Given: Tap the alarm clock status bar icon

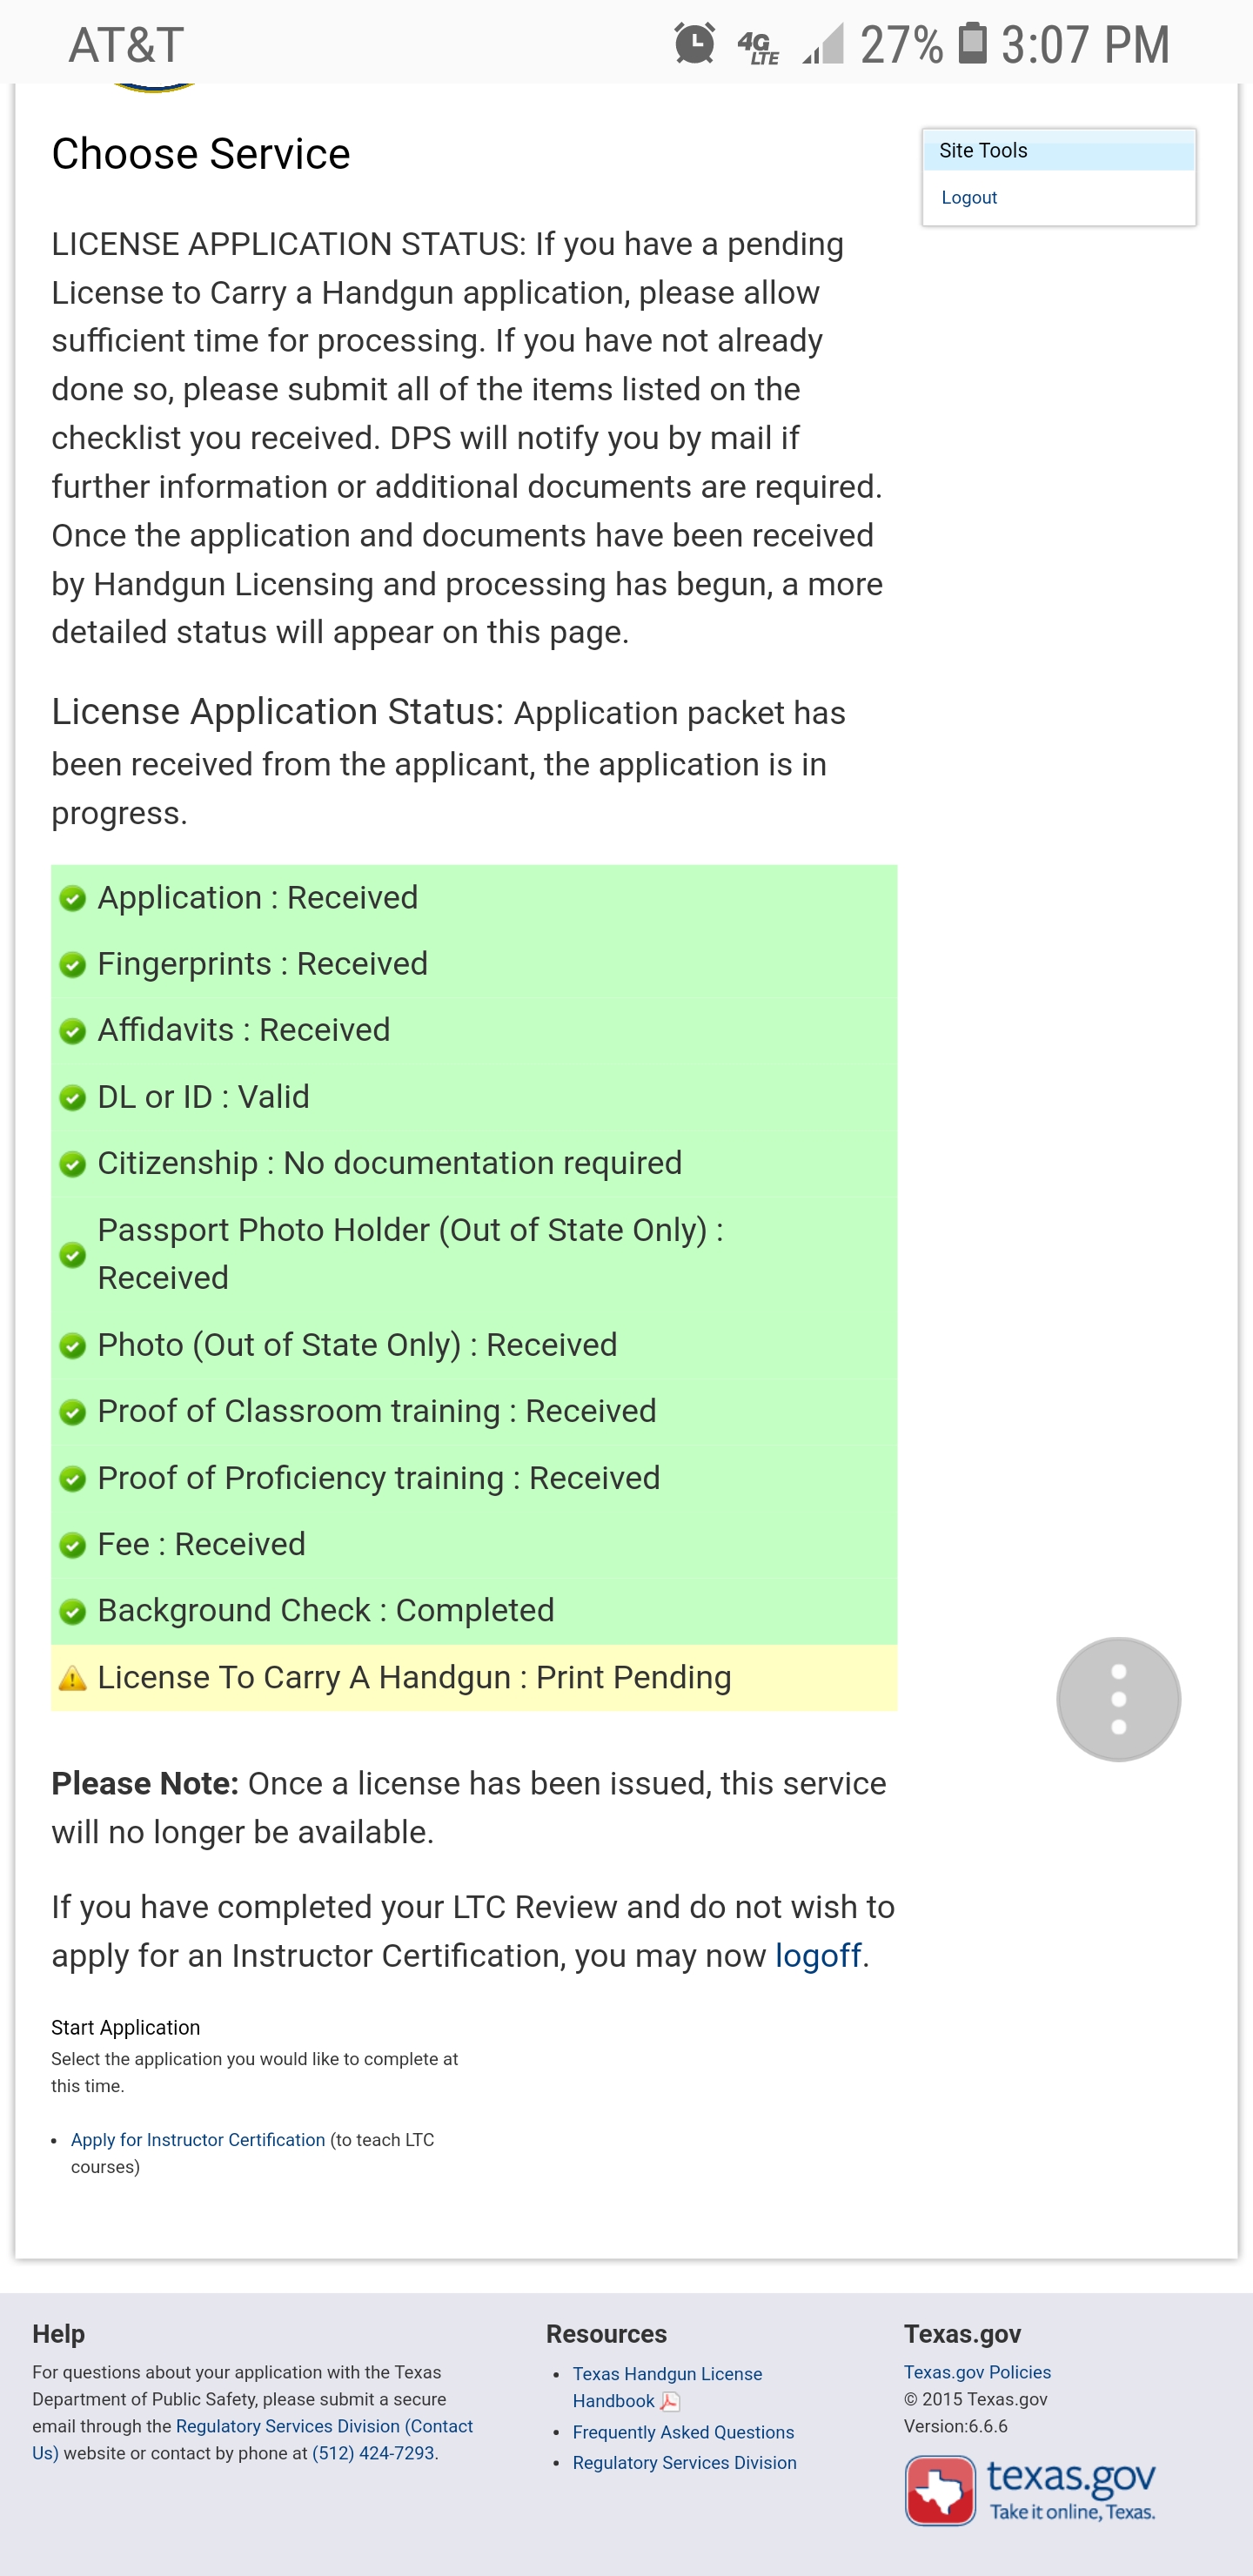Looking at the screenshot, I should tap(694, 44).
